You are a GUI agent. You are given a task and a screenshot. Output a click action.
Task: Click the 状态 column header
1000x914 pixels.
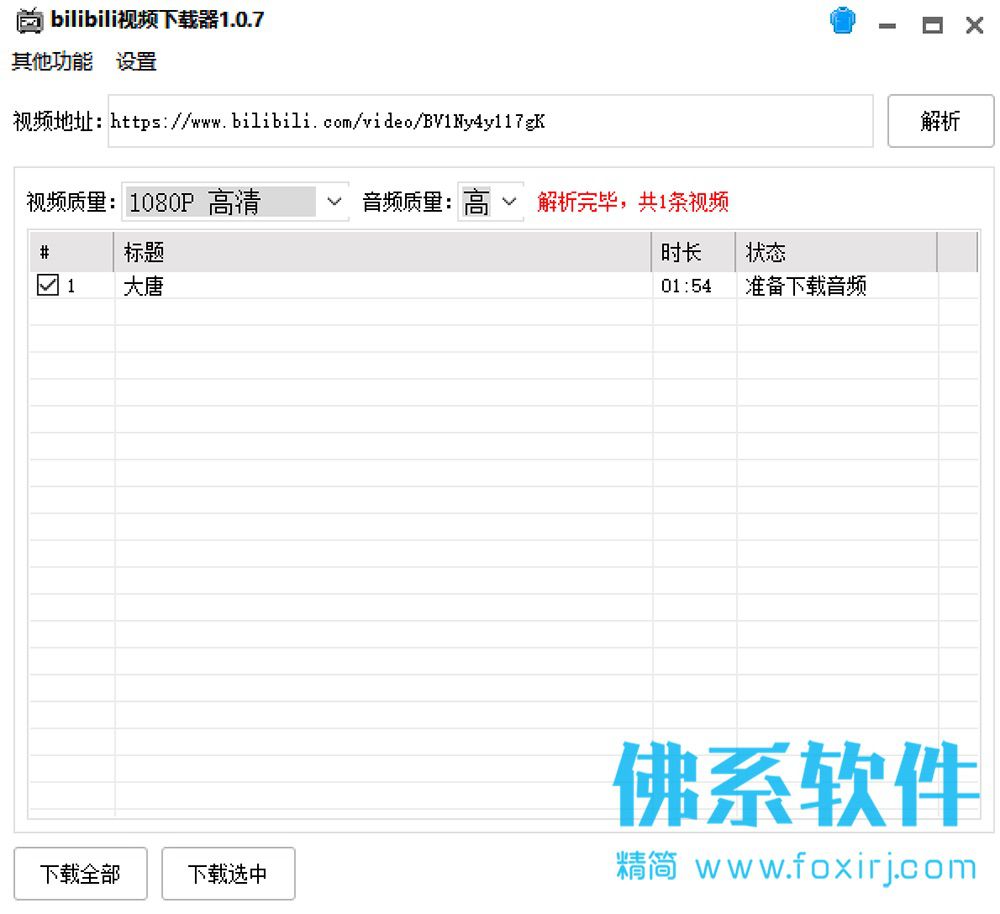point(836,252)
